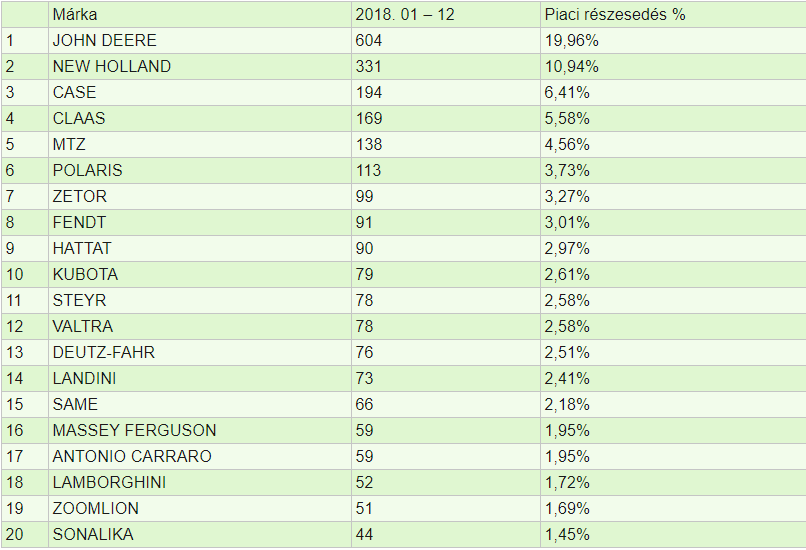Click the ANTONIO CARRARO brand name

(134, 457)
